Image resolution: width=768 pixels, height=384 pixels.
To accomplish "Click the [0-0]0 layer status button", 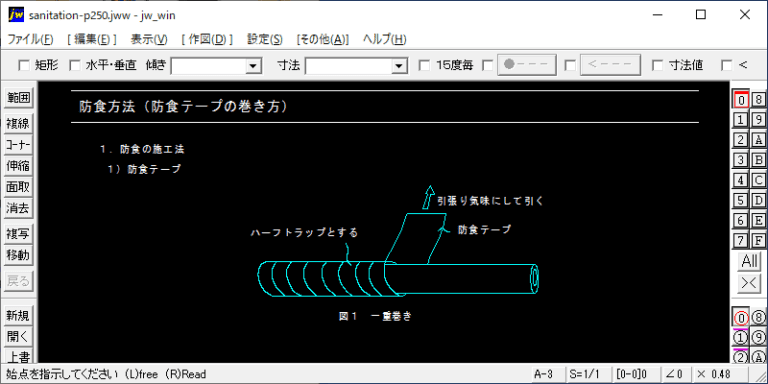I will [x=637, y=374].
